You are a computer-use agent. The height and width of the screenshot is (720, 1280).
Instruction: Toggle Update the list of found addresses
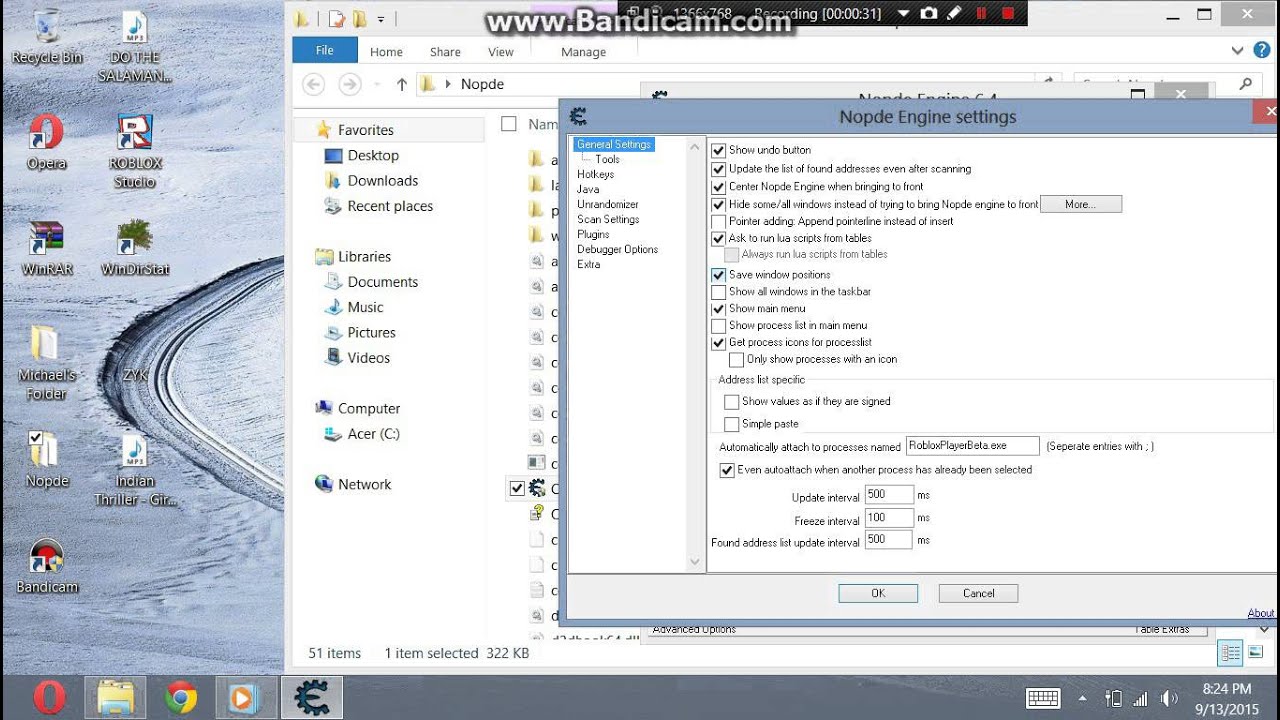(718, 169)
